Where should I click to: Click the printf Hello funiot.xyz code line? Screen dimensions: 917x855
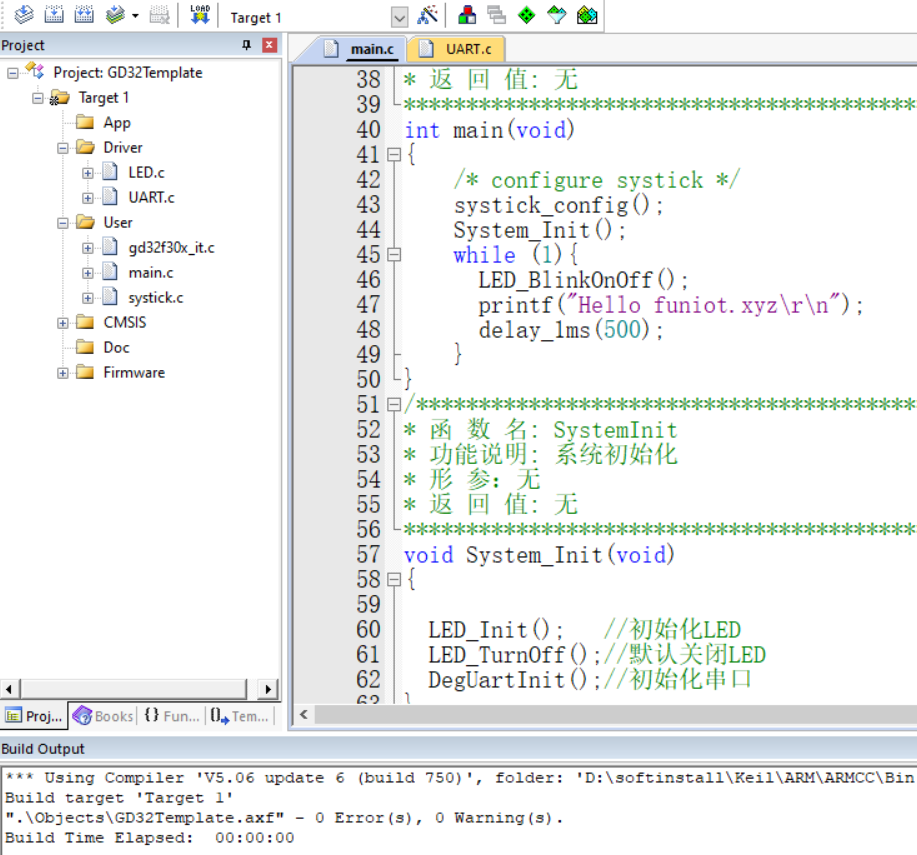point(670,305)
